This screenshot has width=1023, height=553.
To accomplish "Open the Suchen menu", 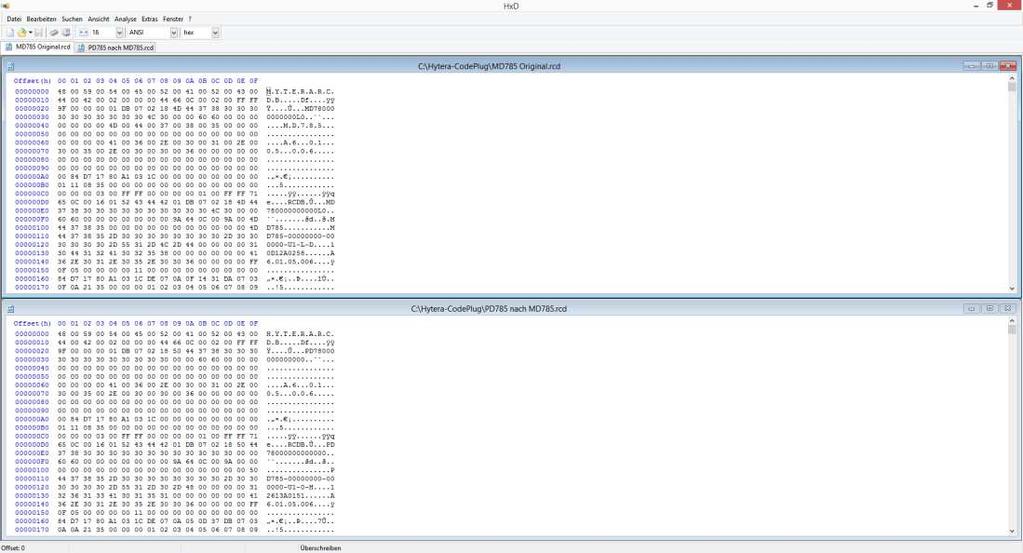I will (72, 19).
